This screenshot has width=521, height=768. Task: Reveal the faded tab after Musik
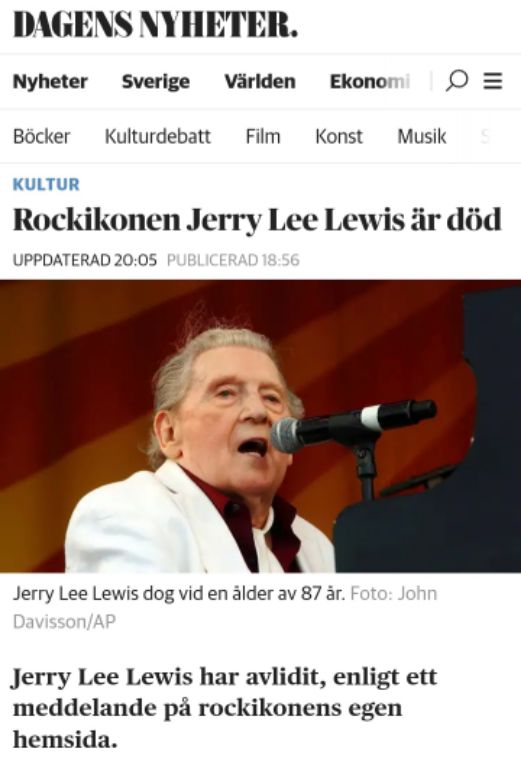point(485,136)
